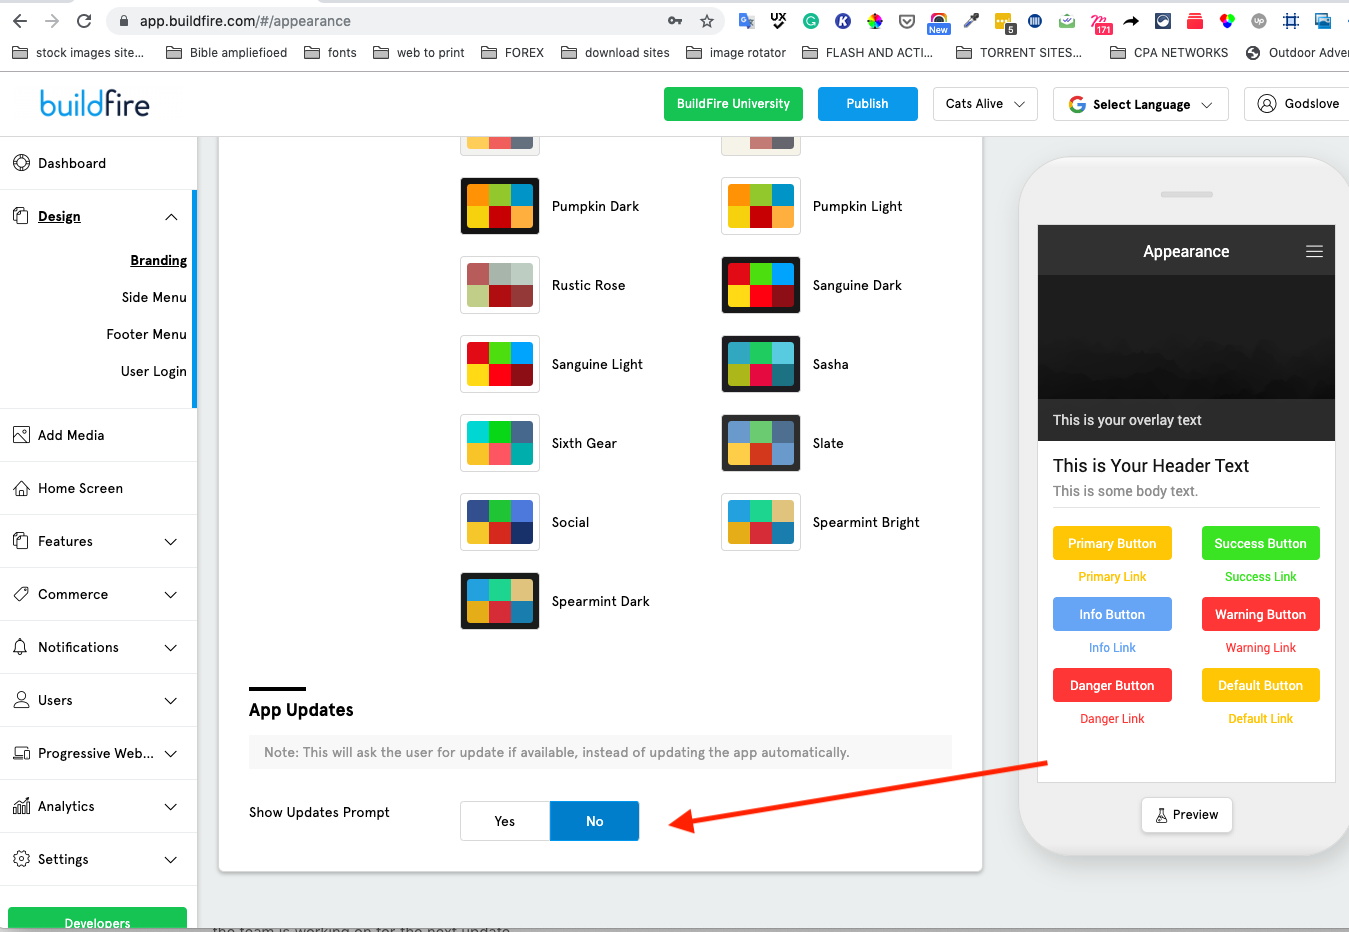Open the Grammarly extension icon

coord(811,21)
